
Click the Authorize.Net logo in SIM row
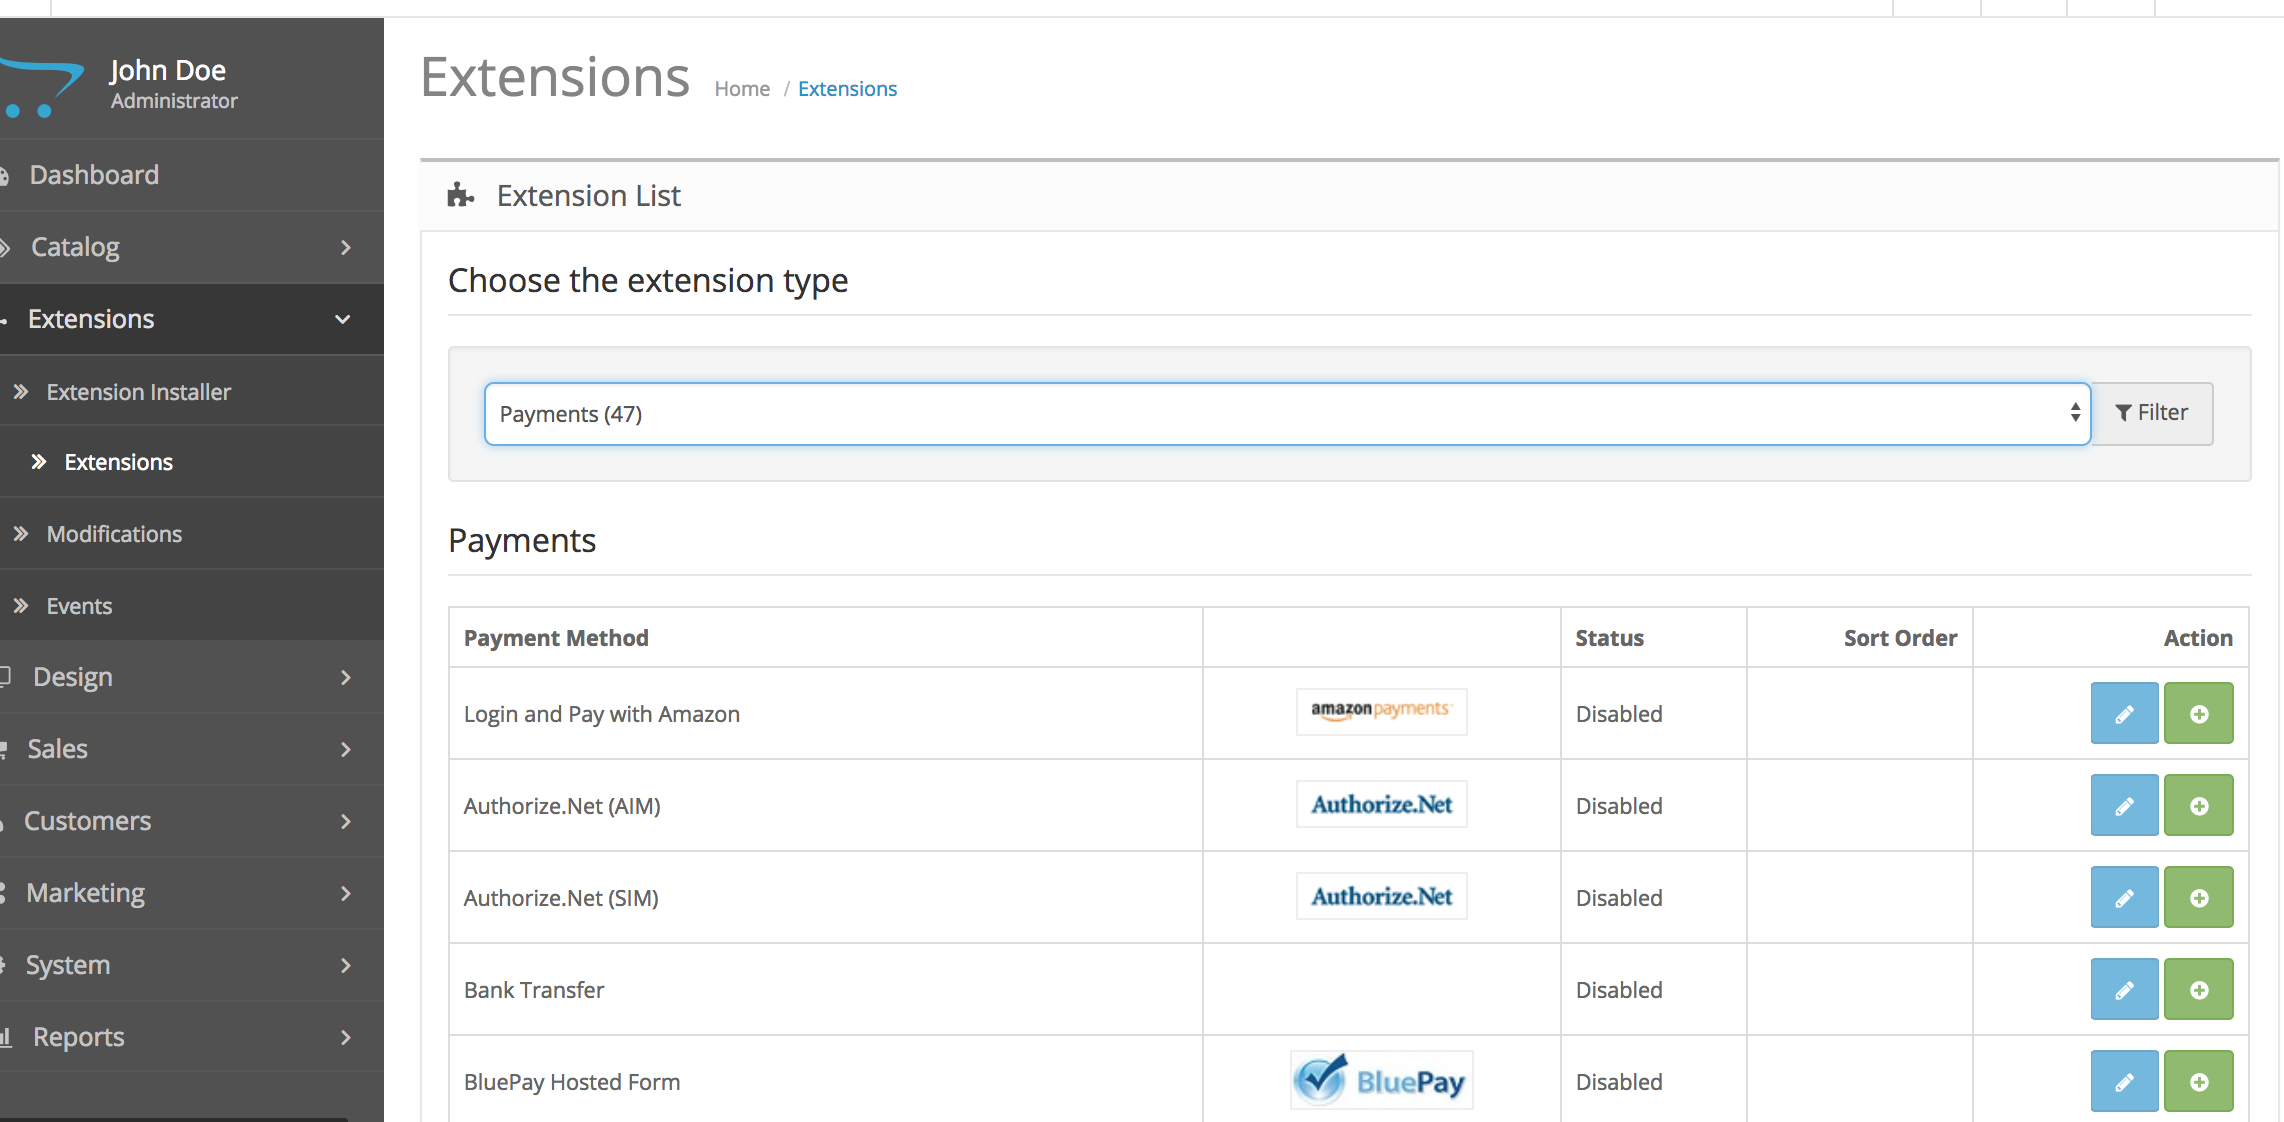pyautogui.click(x=1381, y=896)
